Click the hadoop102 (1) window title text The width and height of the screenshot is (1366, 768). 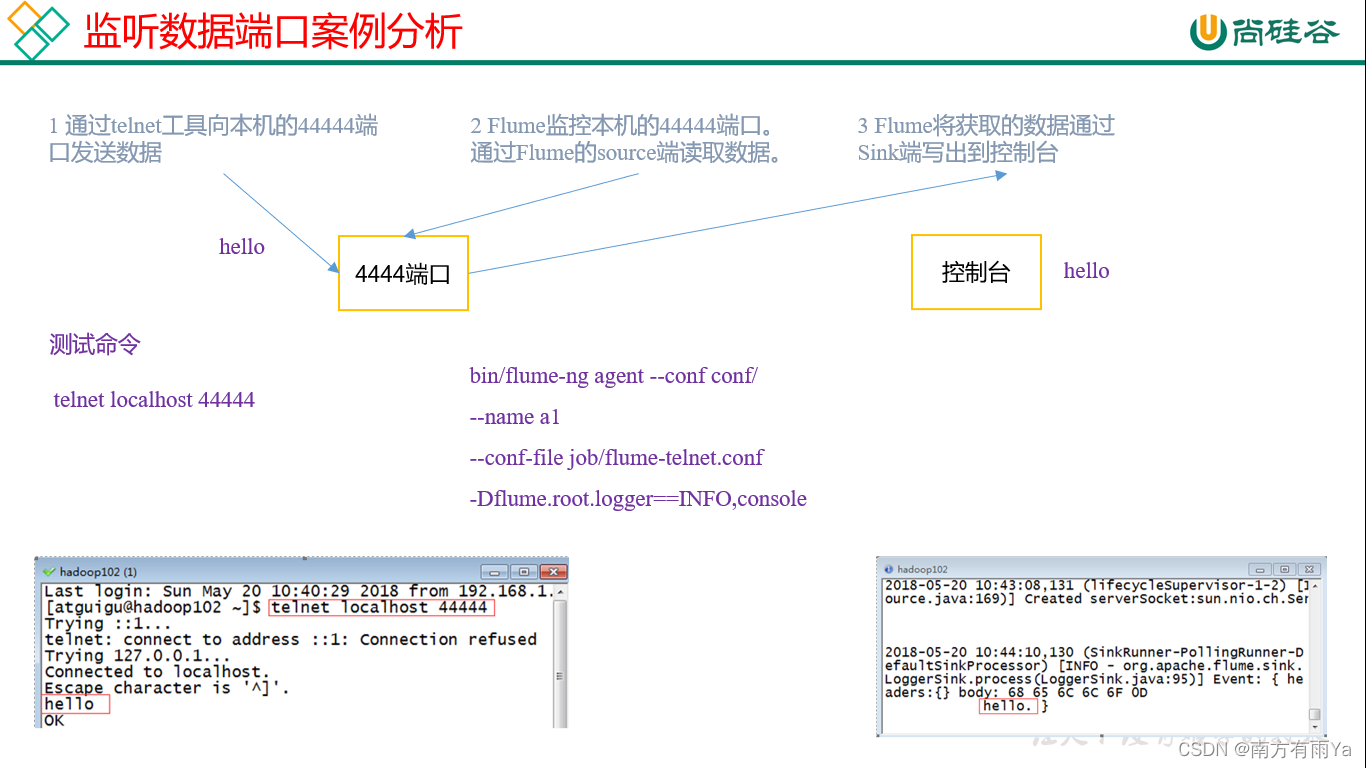98,572
